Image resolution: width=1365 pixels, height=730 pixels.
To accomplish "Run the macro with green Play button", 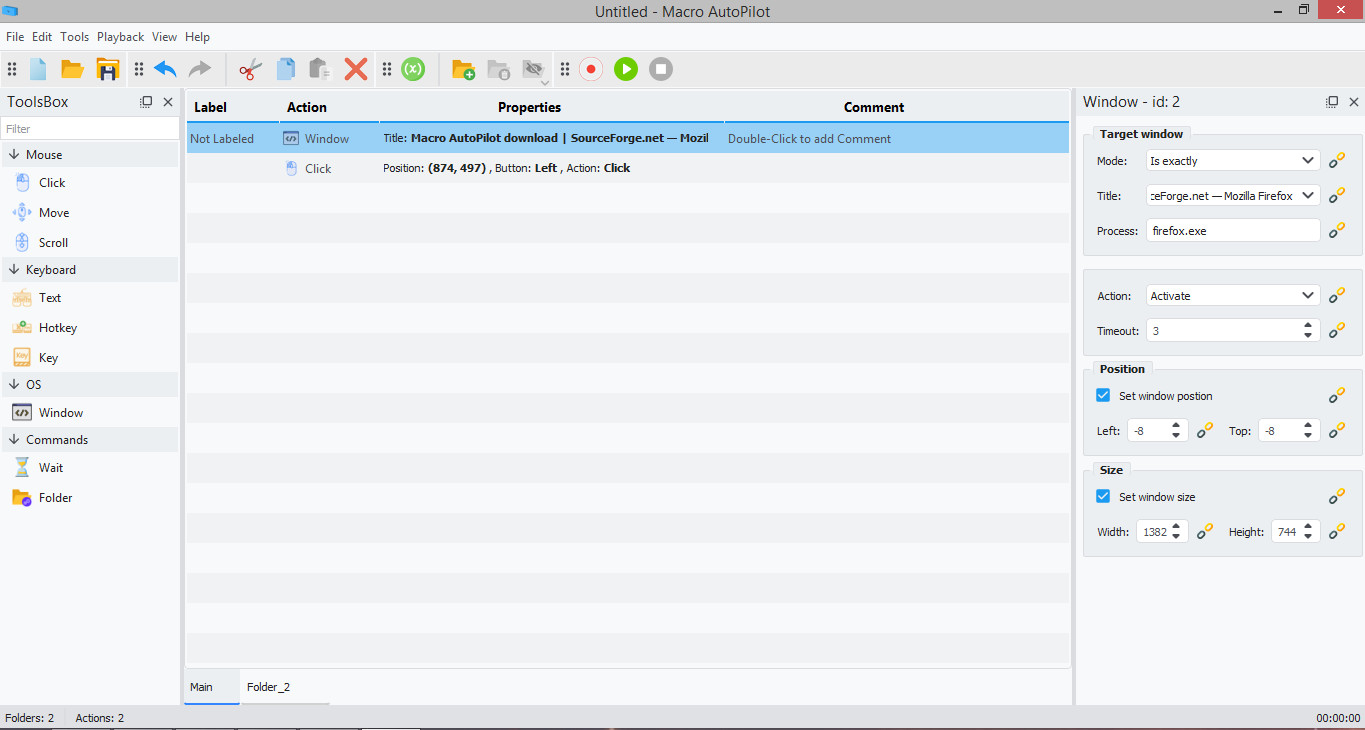I will pos(626,69).
